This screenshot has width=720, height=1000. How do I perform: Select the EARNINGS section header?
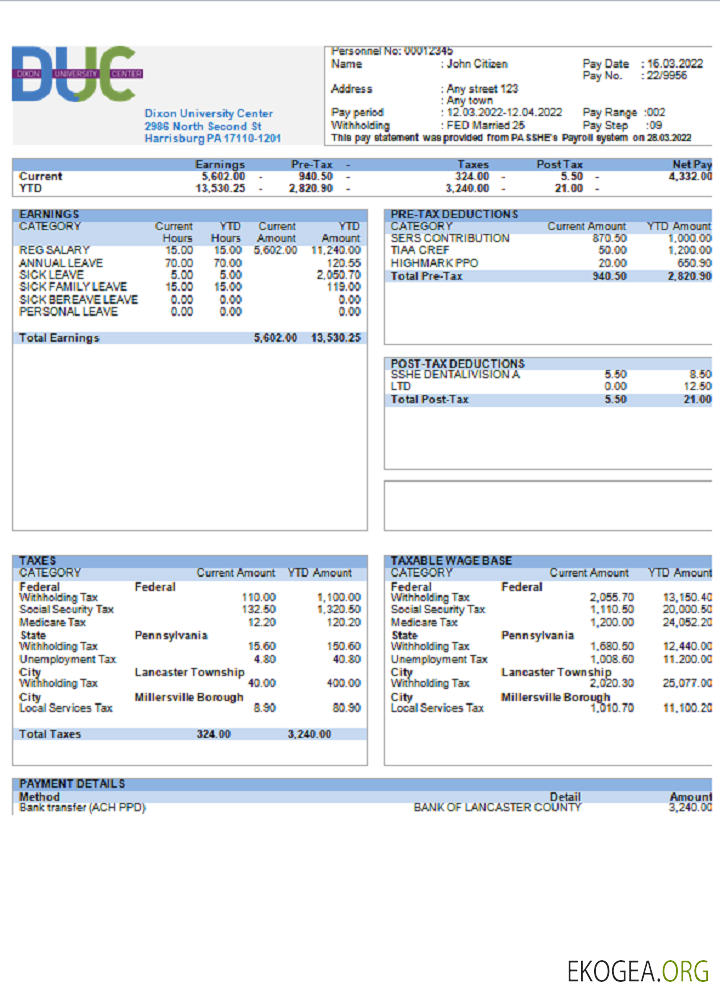[50, 214]
